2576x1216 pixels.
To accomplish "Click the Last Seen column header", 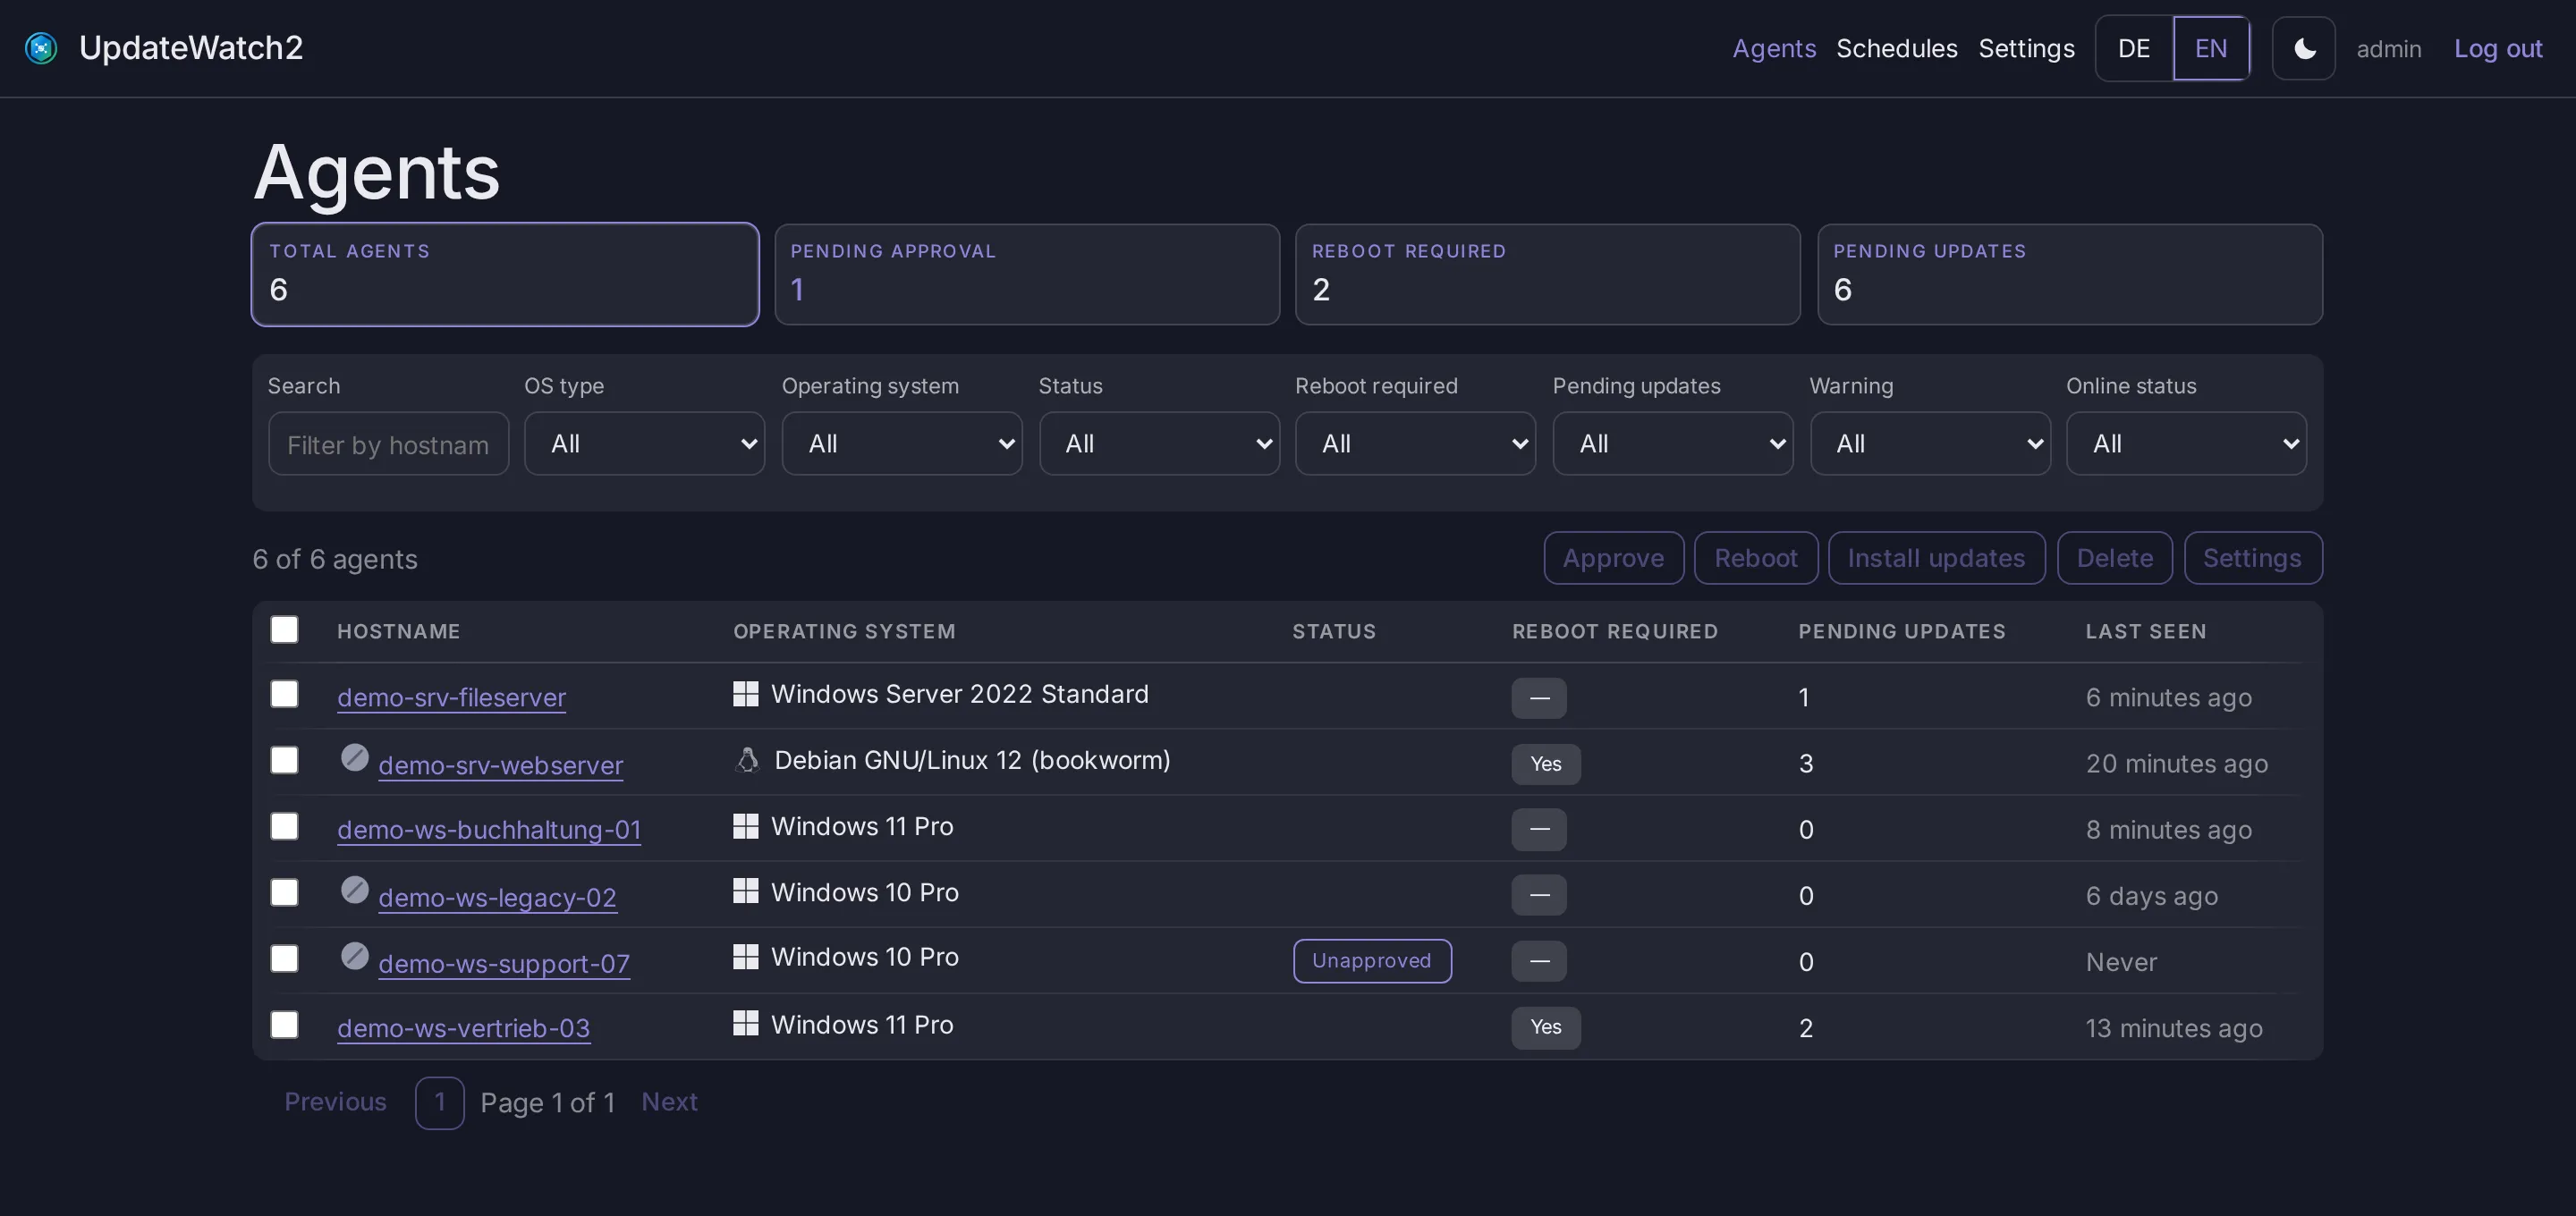I will [2146, 631].
